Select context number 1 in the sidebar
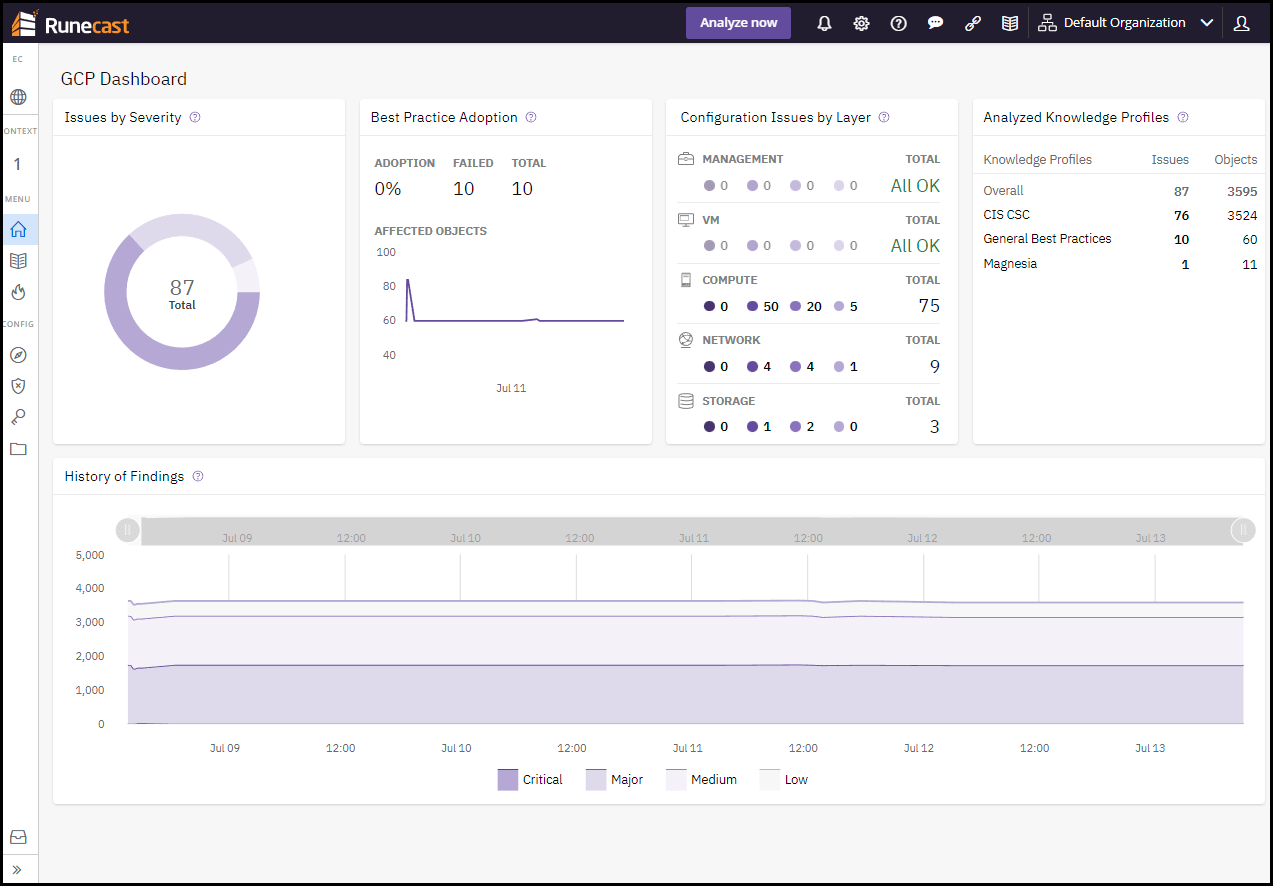This screenshot has width=1273, height=886. pos(18,164)
